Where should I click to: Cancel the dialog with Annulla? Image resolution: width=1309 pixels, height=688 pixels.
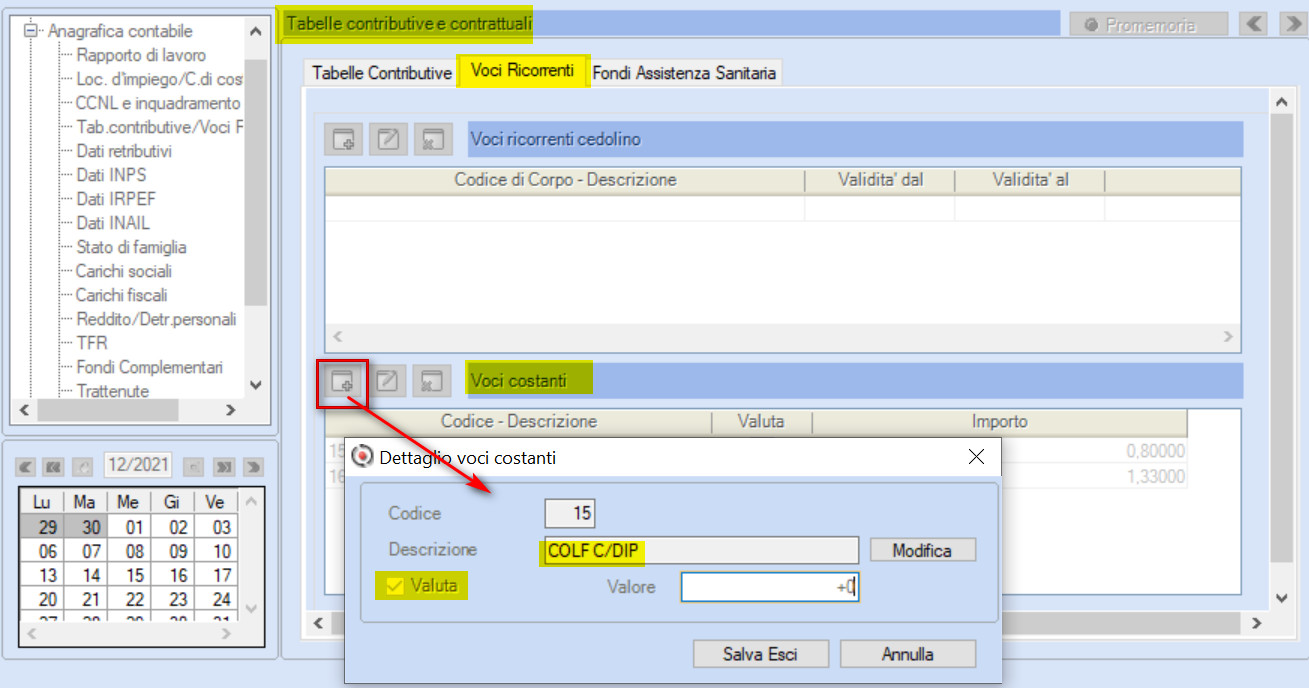[x=908, y=654]
